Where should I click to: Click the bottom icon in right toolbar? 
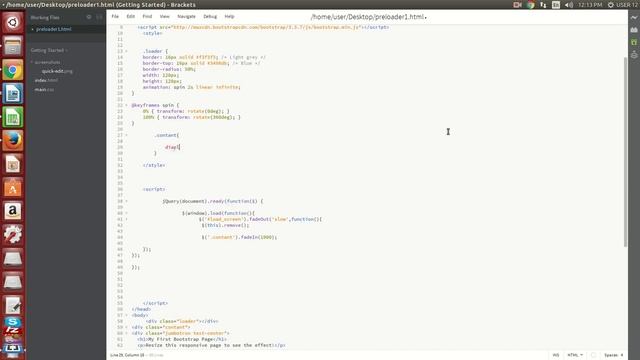pos(634,54)
